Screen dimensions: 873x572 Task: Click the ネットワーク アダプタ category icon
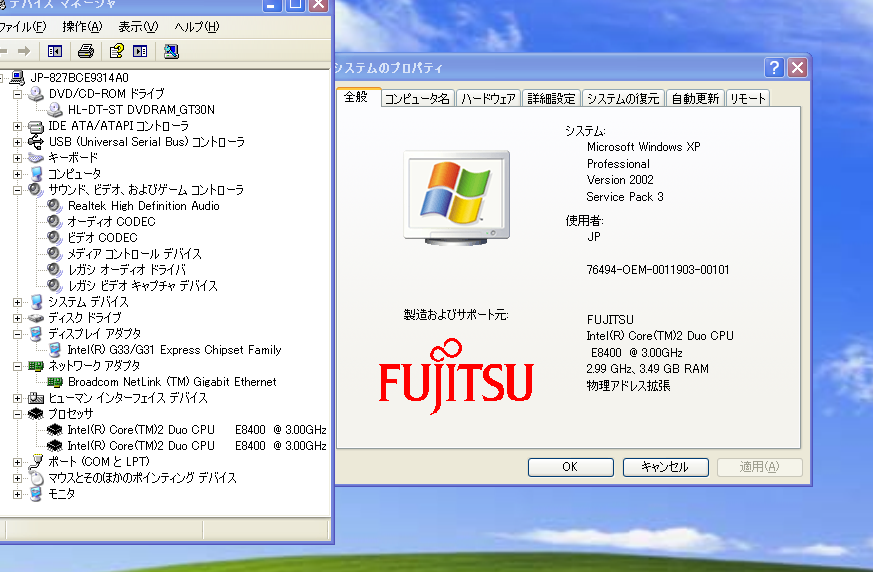pyautogui.click(x=36, y=366)
